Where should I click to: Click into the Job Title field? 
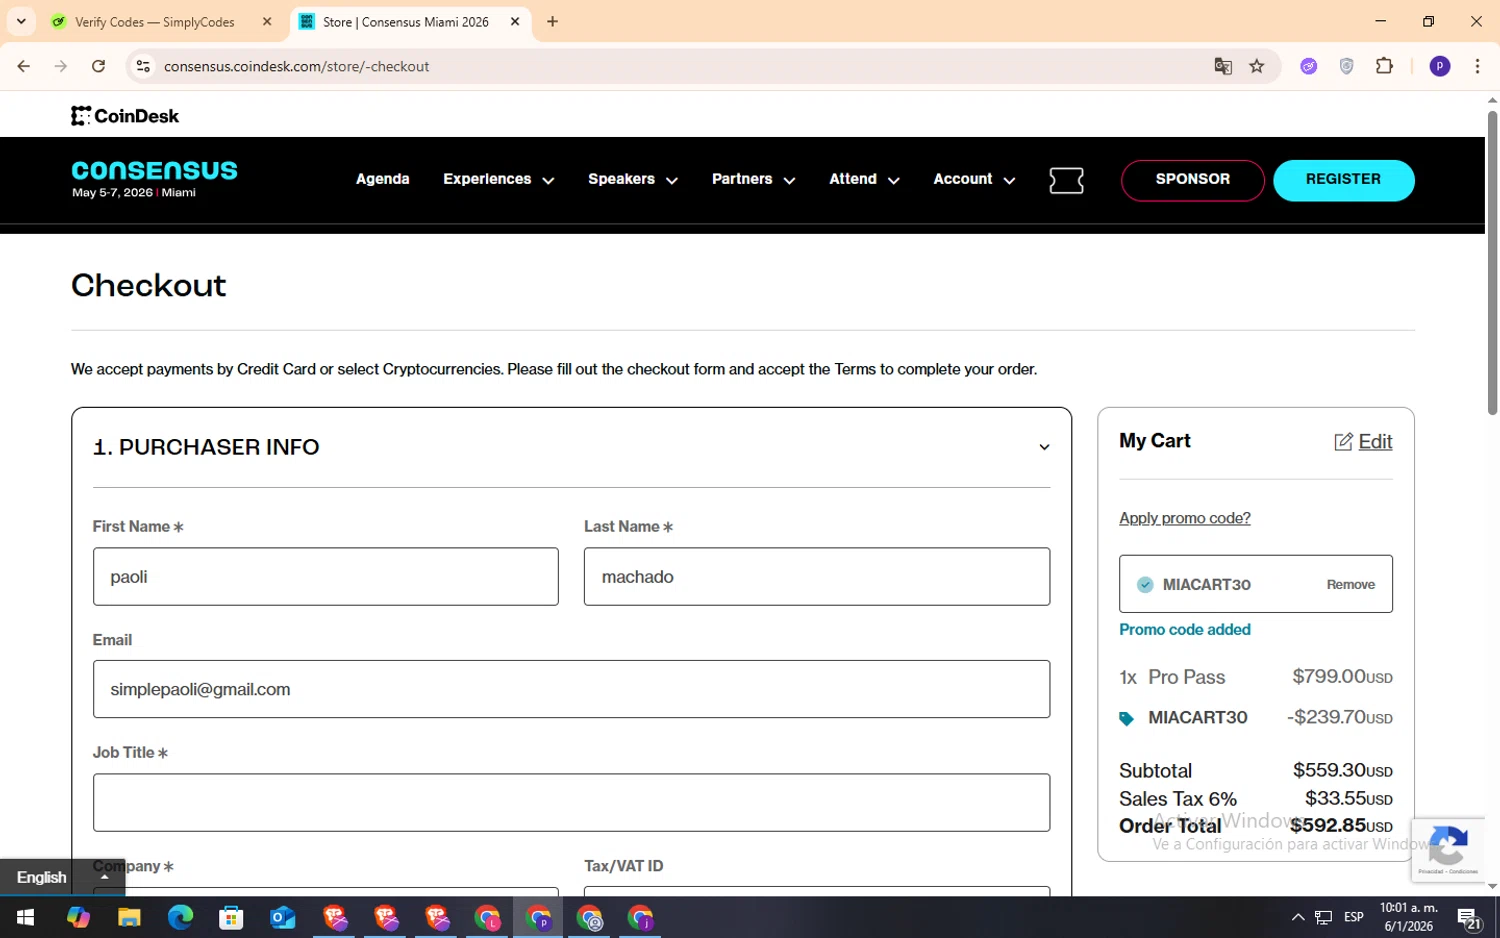(571, 802)
